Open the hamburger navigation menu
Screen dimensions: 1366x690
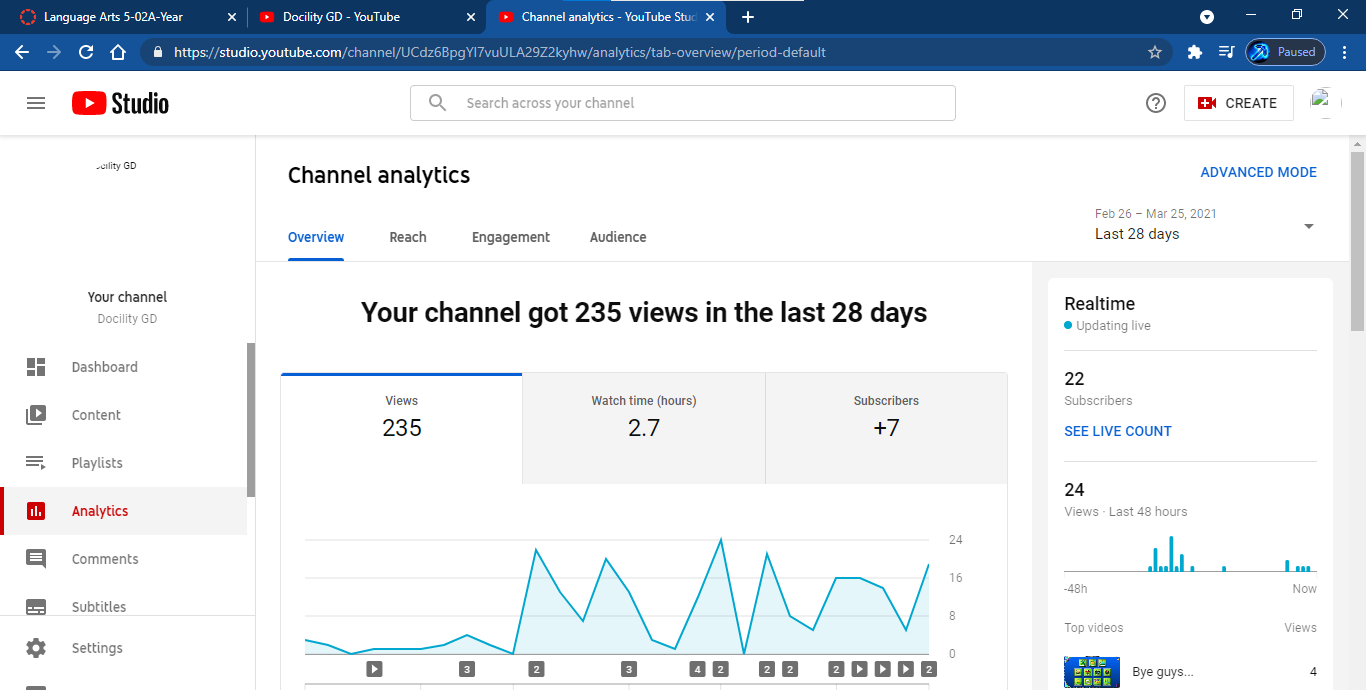coord(36,103)
